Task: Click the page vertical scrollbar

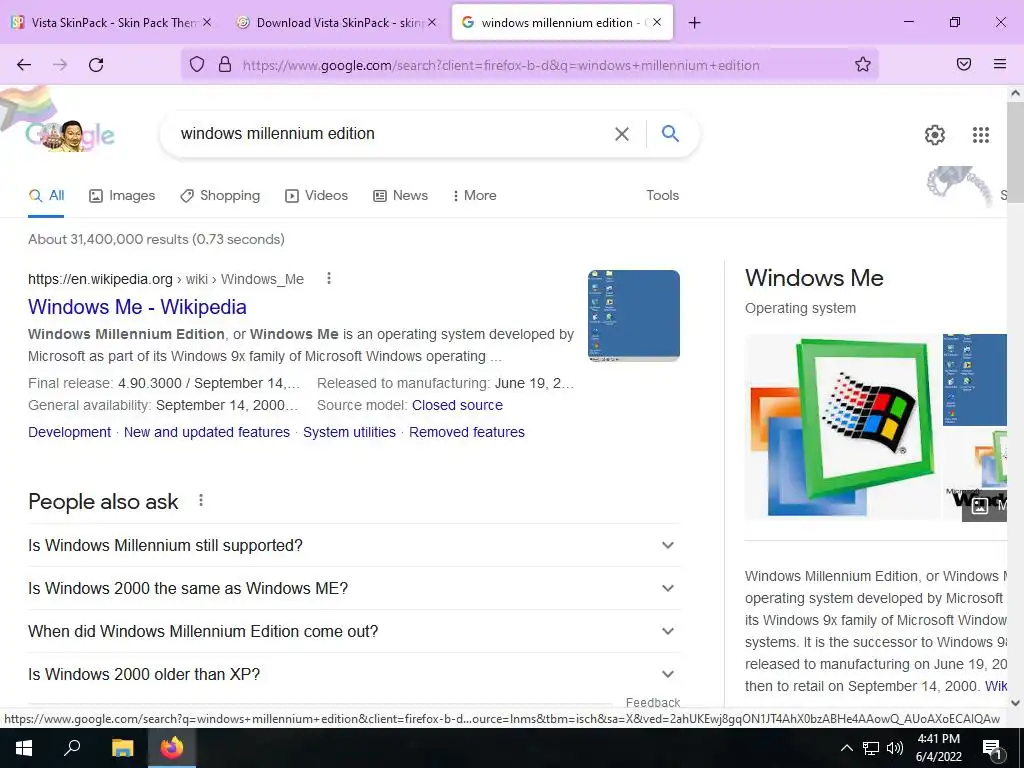Action: click(x=1016, y=153)
